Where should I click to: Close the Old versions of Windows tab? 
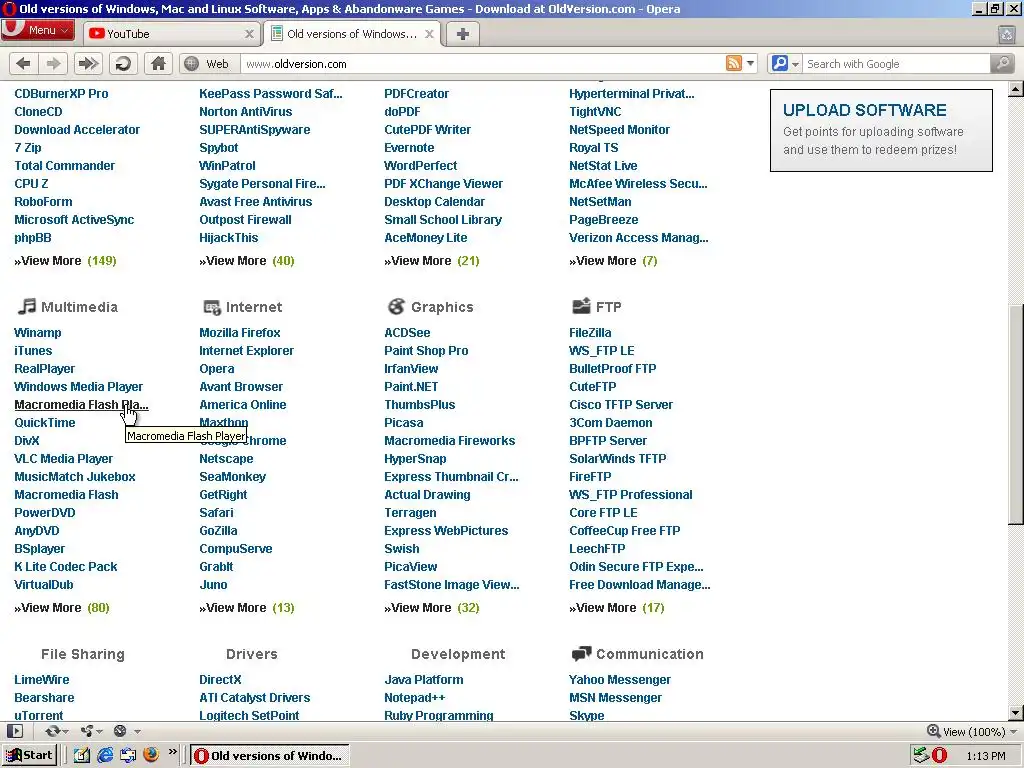(x=429, y=34)
